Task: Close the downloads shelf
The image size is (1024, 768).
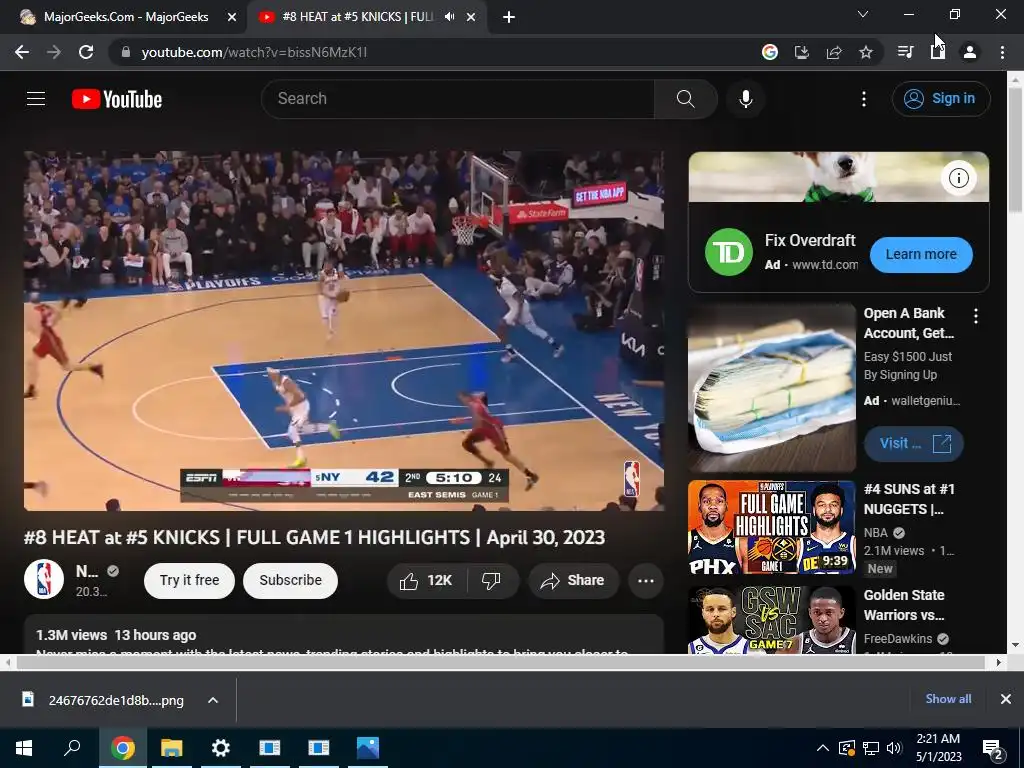Action: coord(1006,699)
